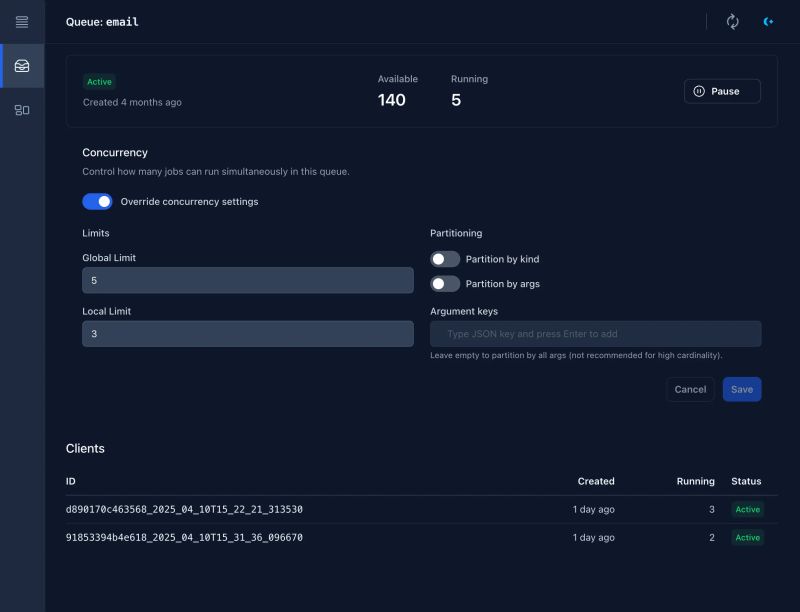800x612 pixels.
Task: Click the "Created 4 months ago" text
Action: click(x=132, y=102)
